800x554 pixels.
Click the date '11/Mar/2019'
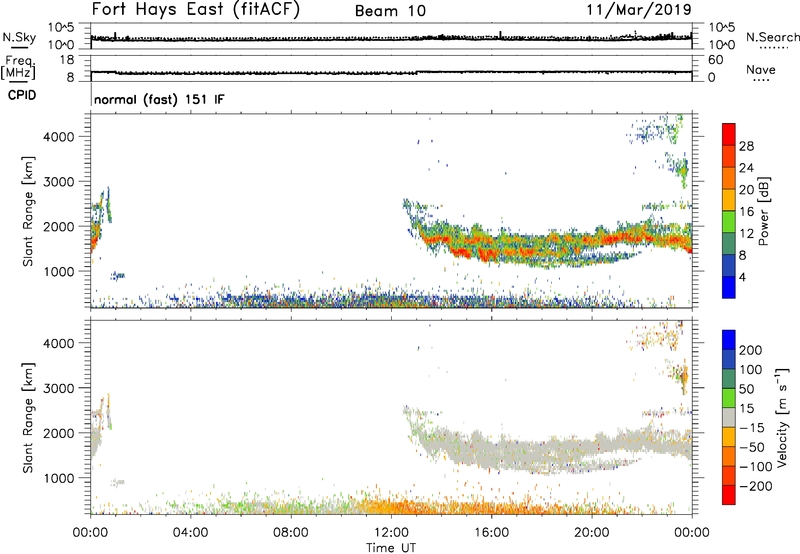pos(639,9)
